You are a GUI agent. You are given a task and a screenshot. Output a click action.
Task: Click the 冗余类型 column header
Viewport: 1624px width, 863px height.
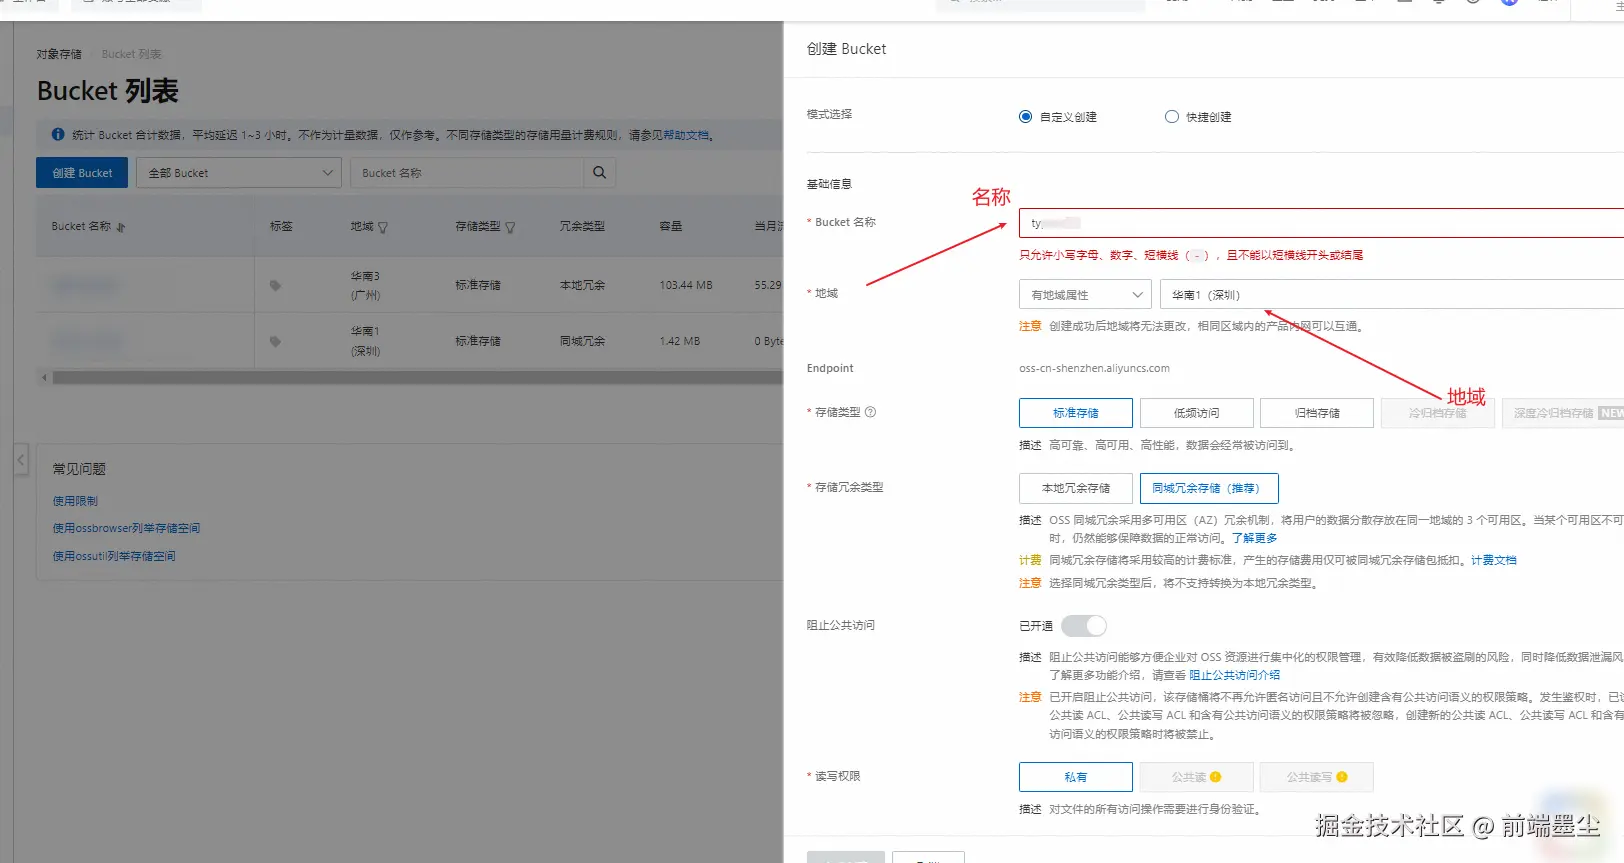[x=582, y=227]
